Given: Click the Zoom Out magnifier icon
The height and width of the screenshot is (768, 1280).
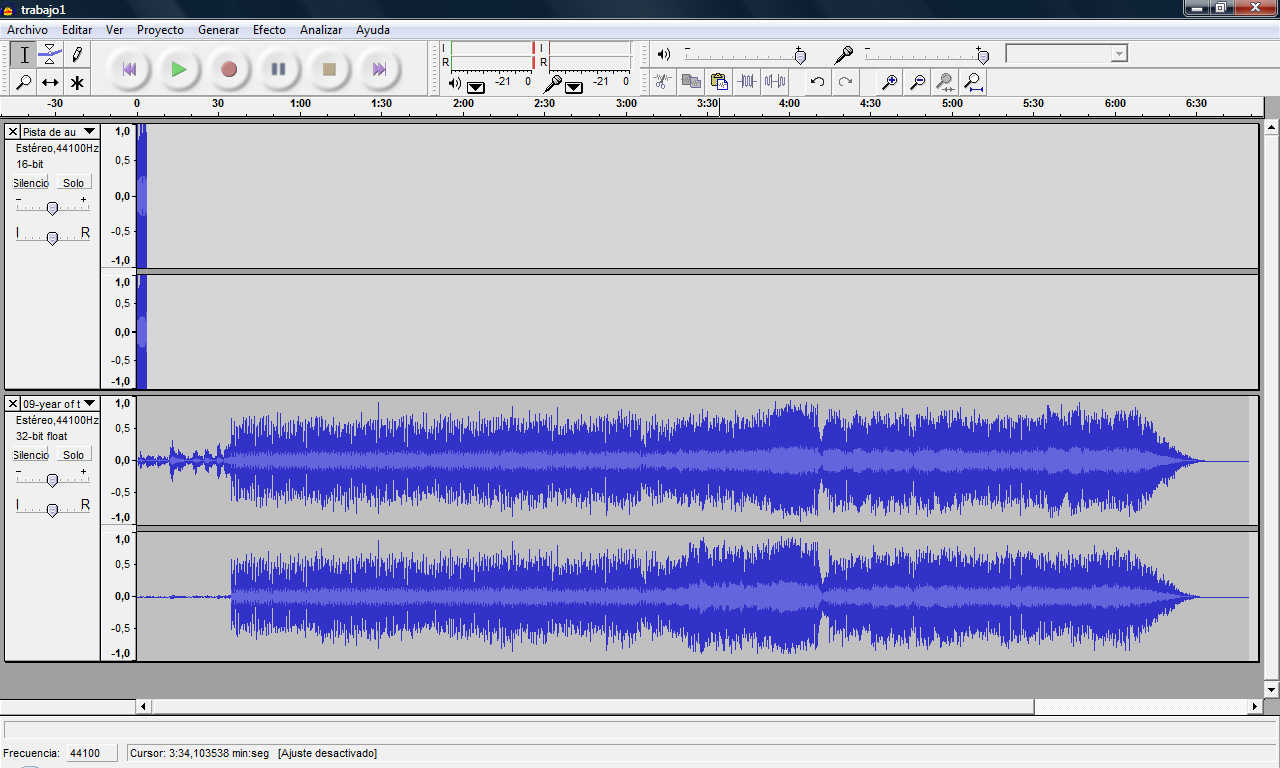Looking at the screenshot, I should [917, 82].
